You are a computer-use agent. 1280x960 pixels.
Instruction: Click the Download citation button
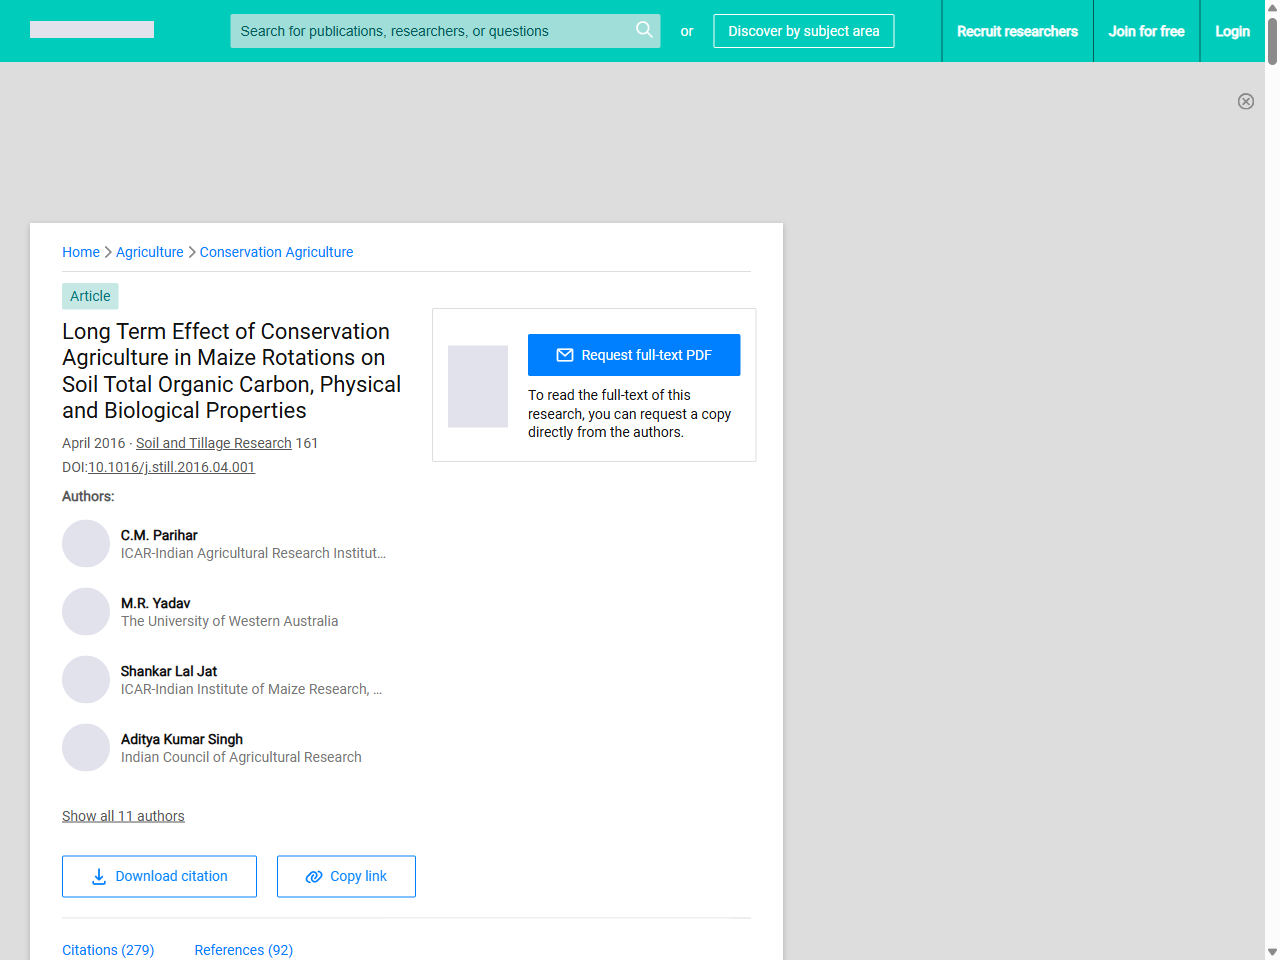pyautogui.click(x=159, y=876)
